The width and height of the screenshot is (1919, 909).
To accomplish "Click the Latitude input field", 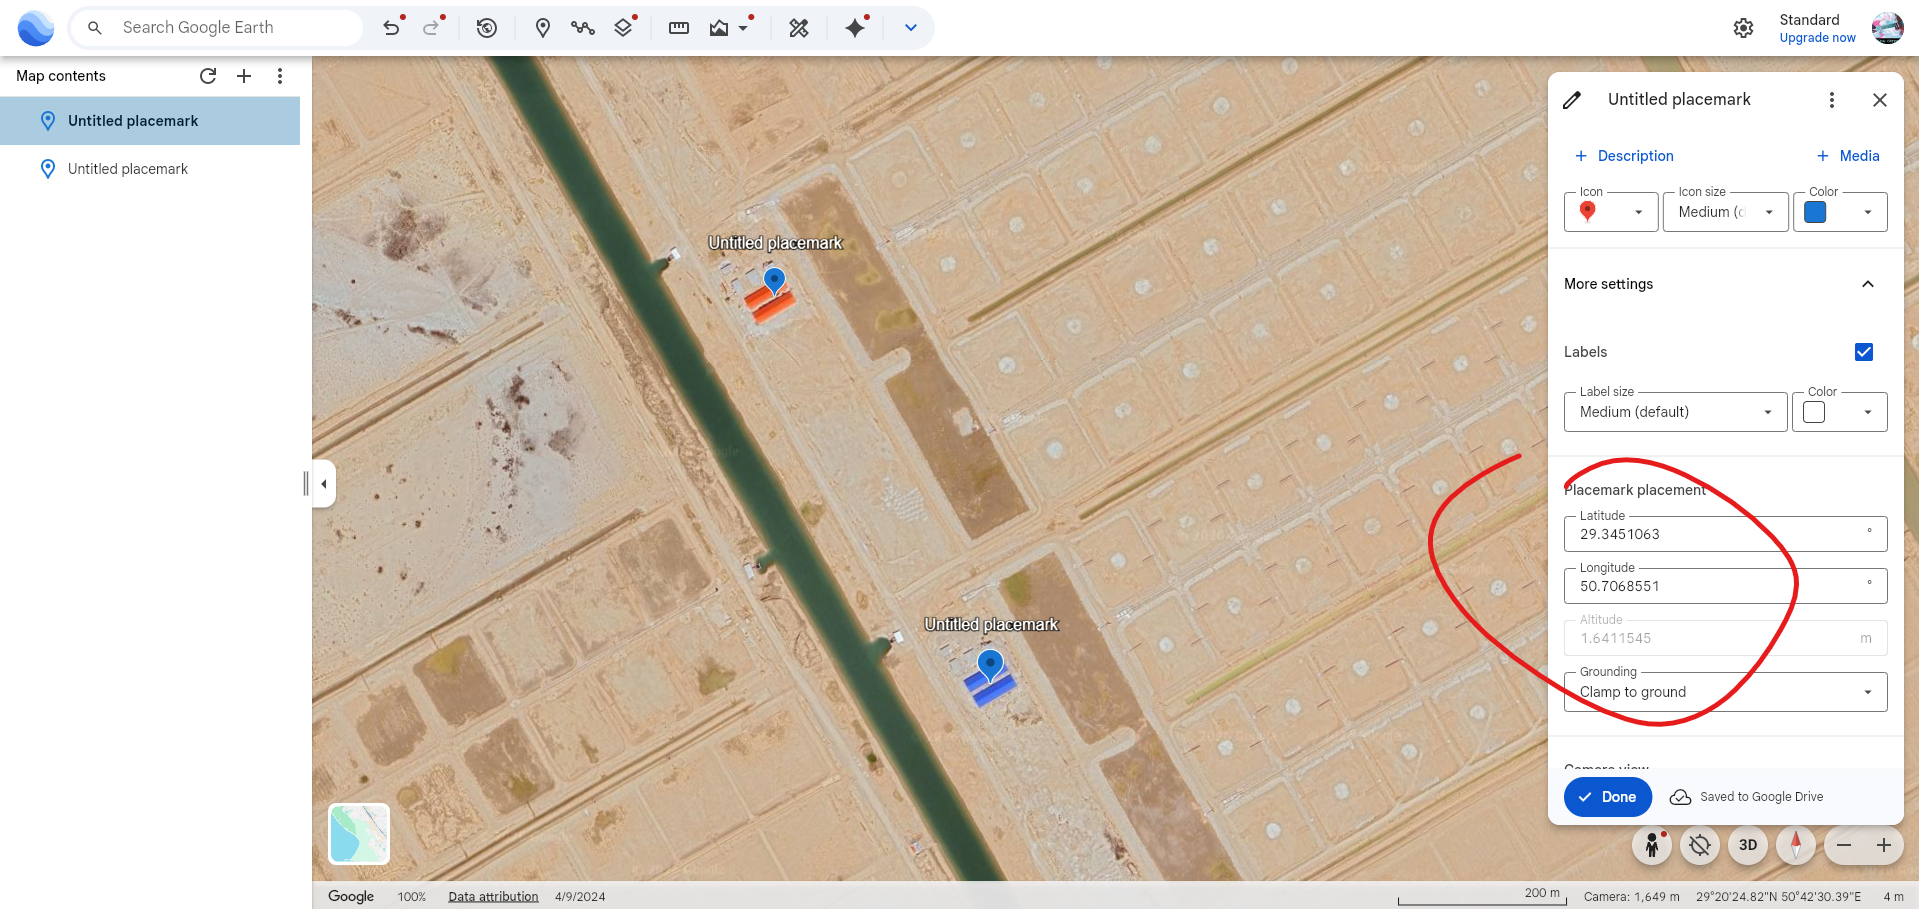I will tap(1726, 534).
